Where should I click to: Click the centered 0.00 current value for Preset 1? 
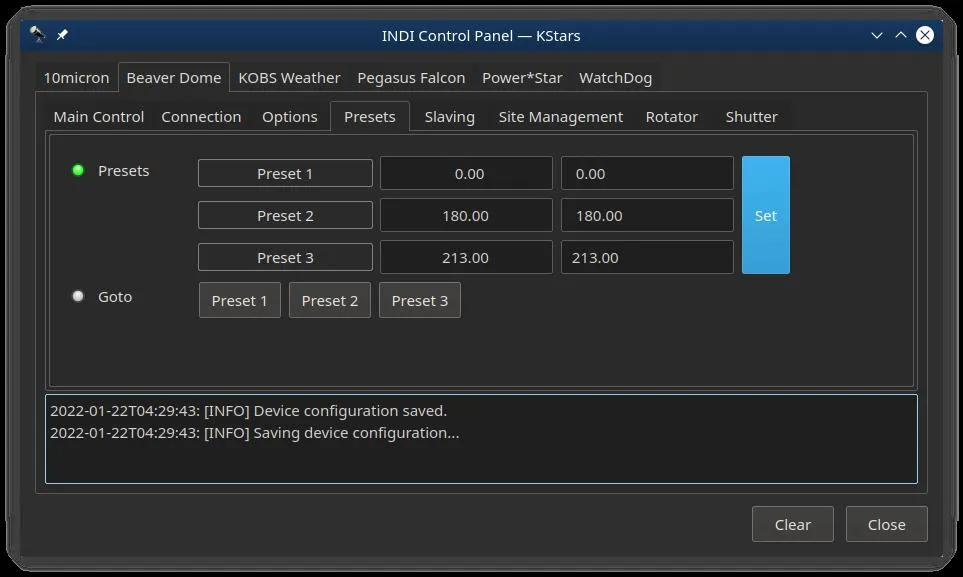[x=466, y=173]
